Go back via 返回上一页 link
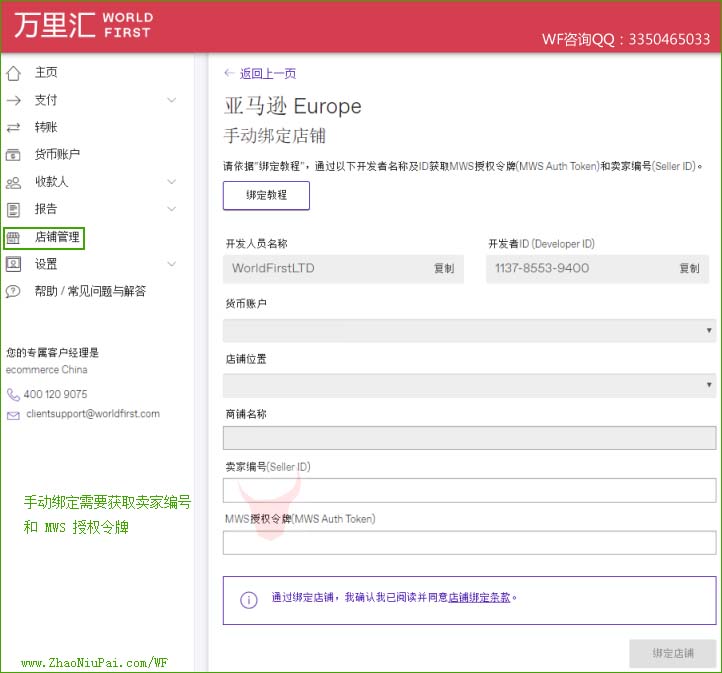This screenshot has height=673, width=722. (268, 73)
